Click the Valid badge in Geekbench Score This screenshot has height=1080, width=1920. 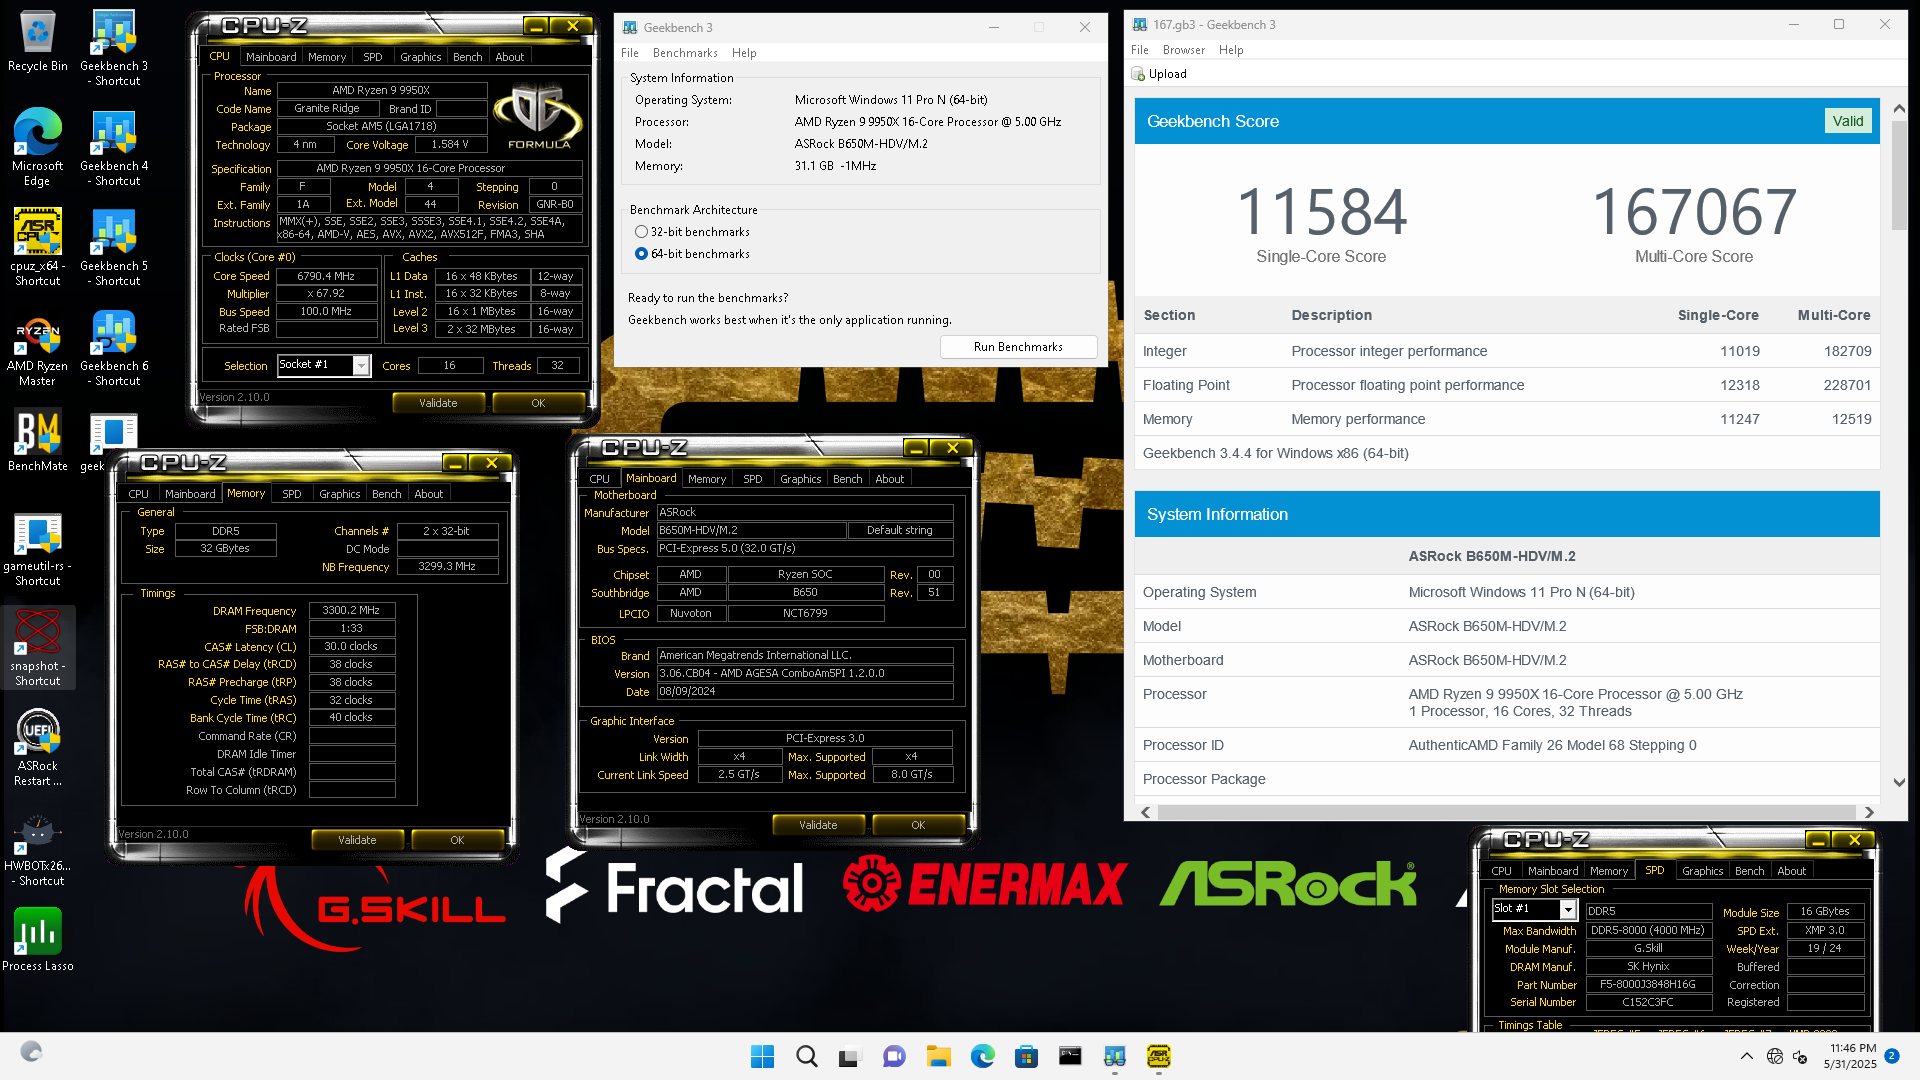(x=1848, y=121)
